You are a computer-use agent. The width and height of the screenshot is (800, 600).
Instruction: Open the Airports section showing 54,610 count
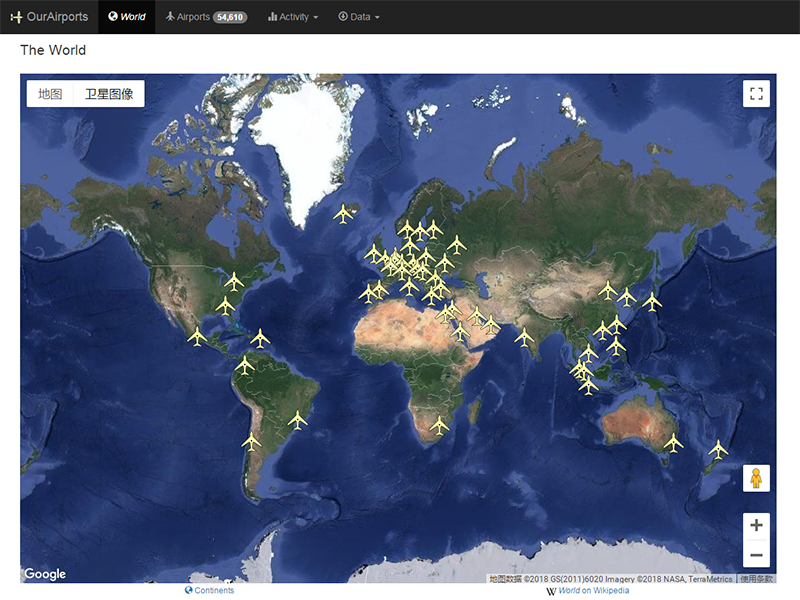coord(205,17)
